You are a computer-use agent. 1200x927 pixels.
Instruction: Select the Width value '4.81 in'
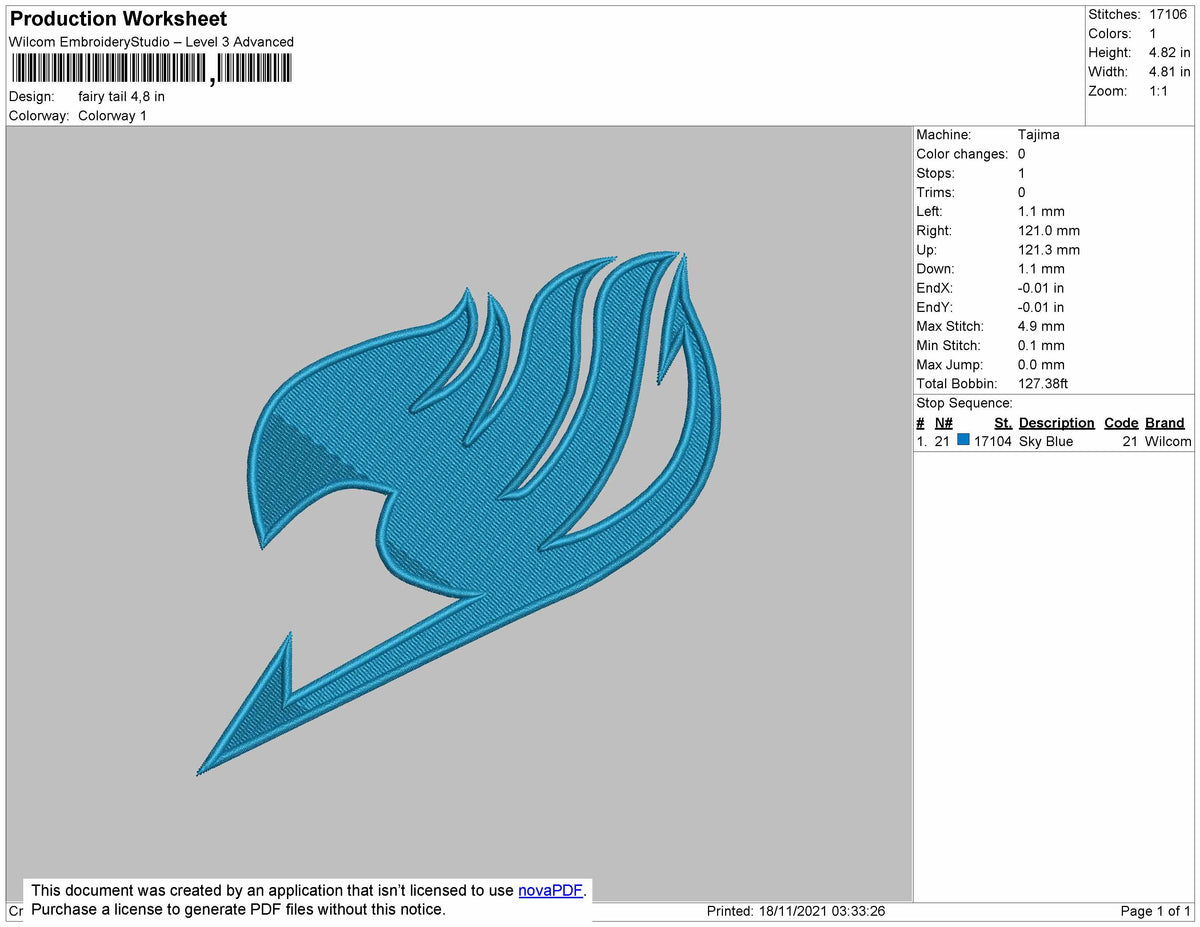coord(1170,72)
